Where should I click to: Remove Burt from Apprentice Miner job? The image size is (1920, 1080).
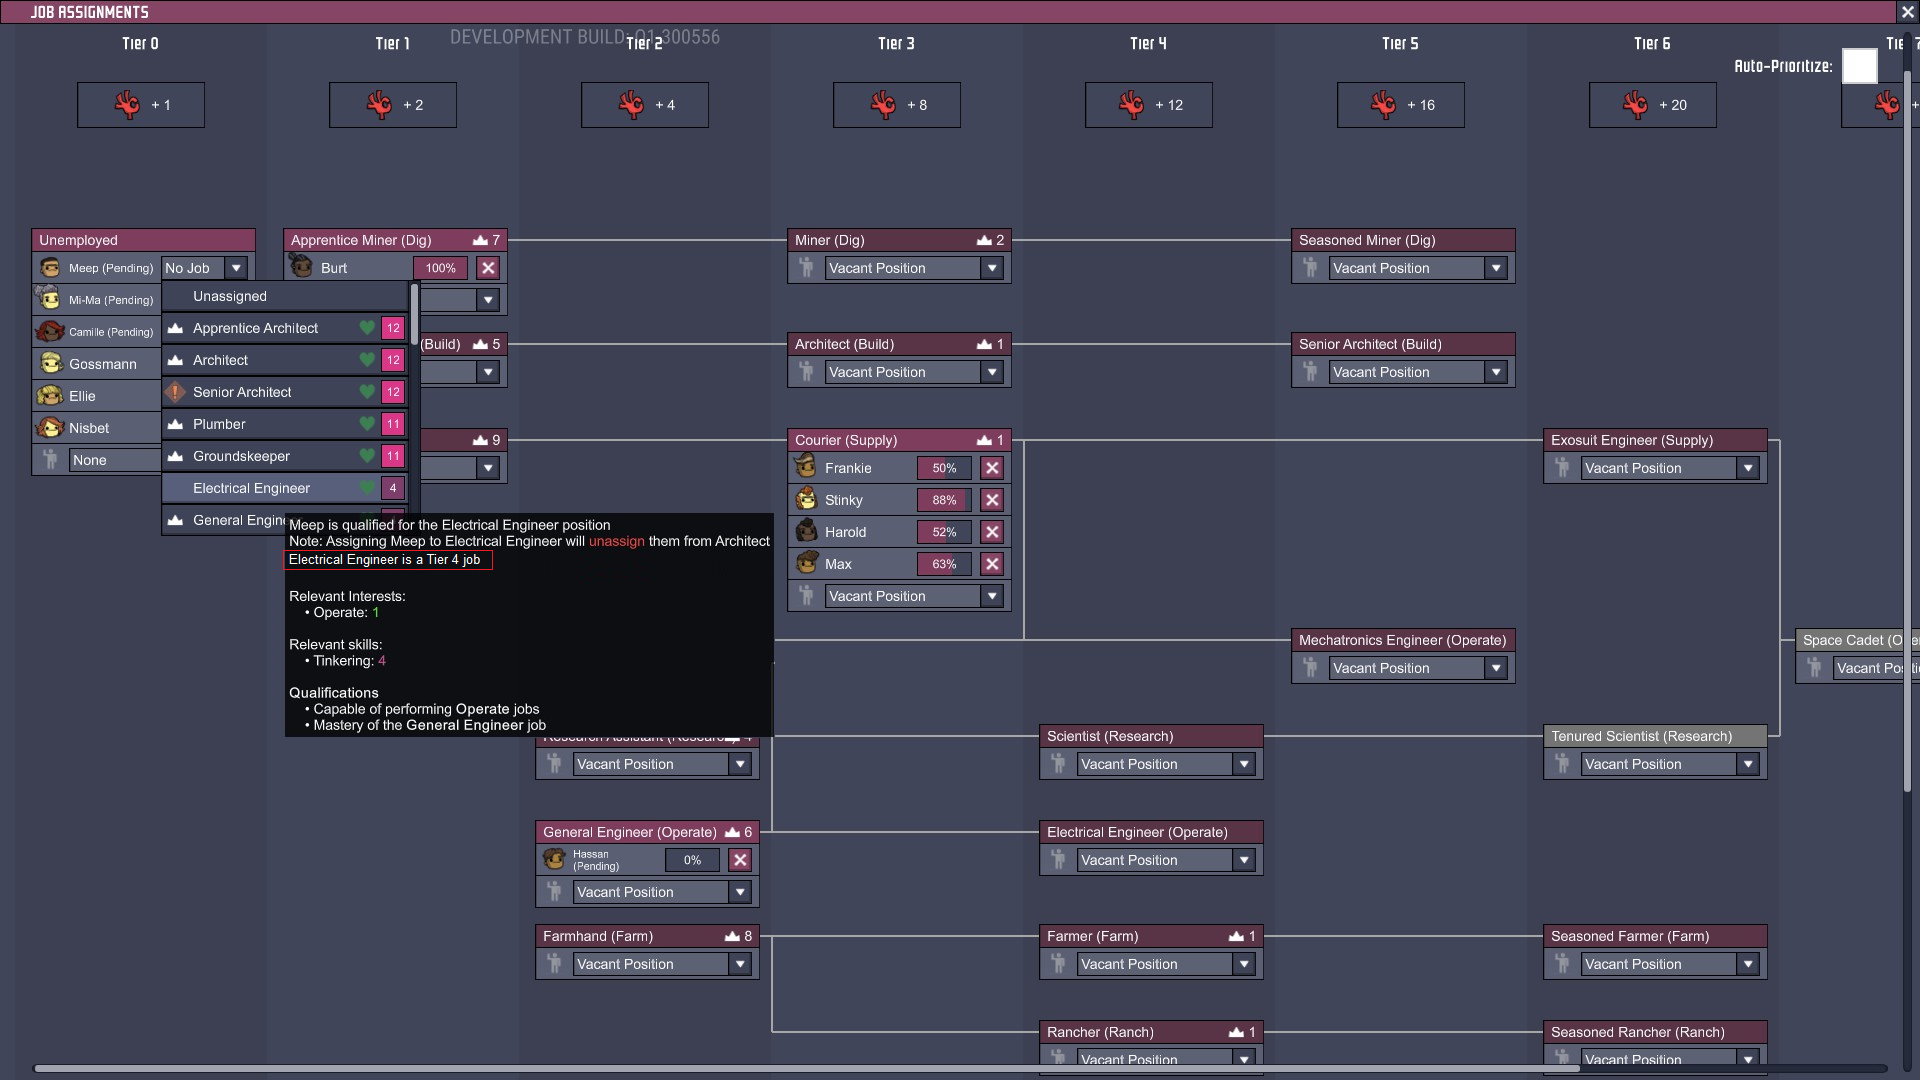pos(488,268)
